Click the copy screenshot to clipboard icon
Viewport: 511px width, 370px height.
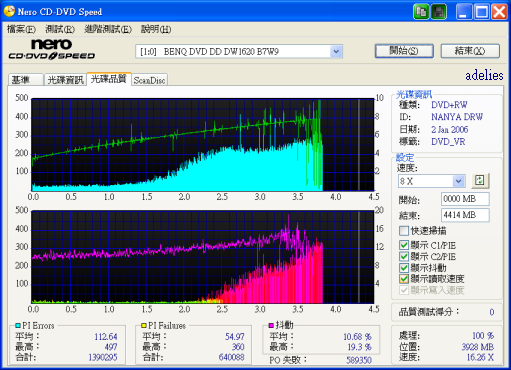pos(421,12)
